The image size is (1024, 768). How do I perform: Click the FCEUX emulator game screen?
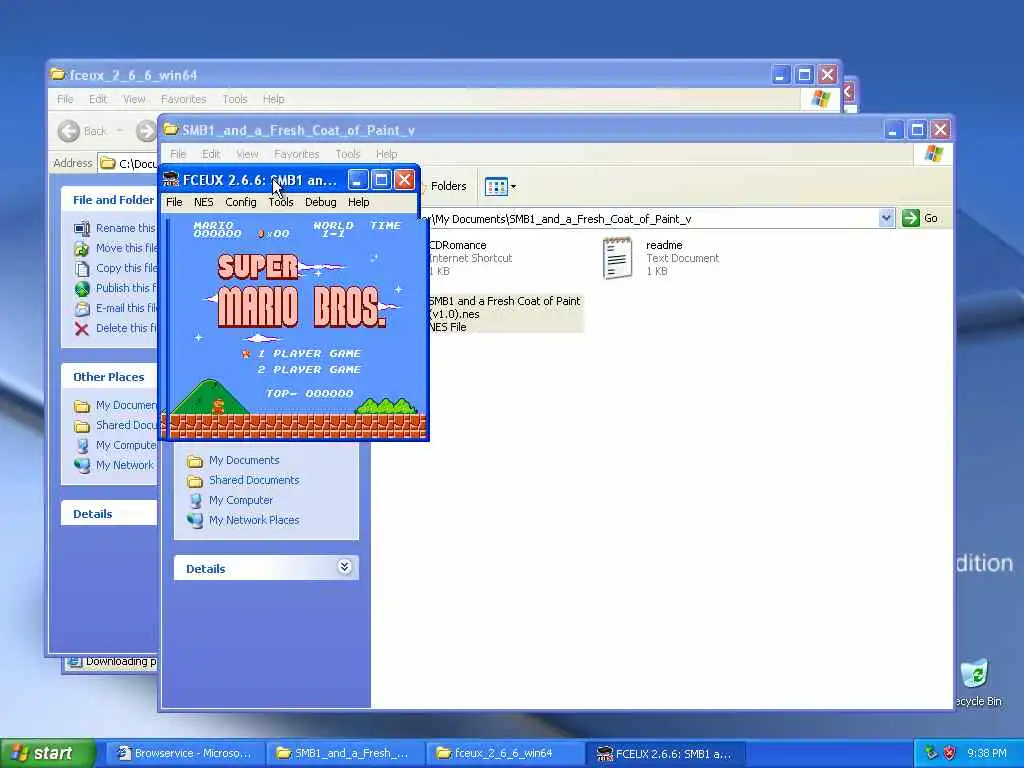[296, 327]
